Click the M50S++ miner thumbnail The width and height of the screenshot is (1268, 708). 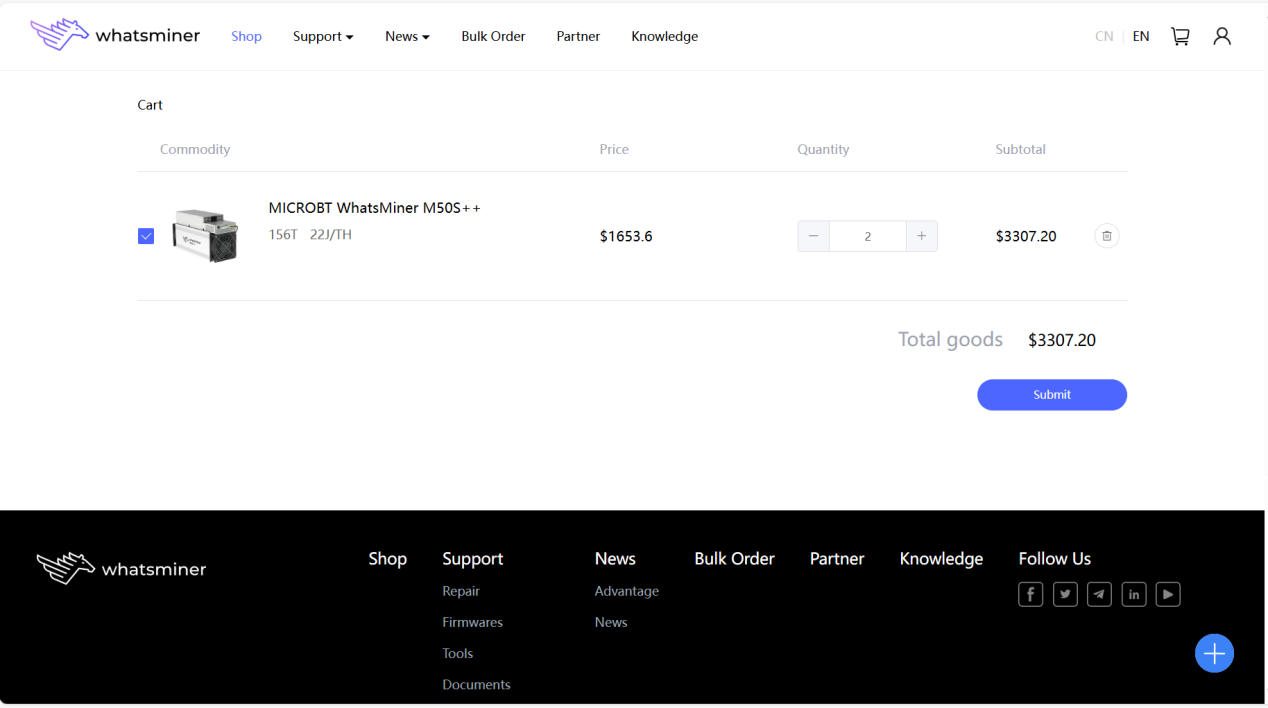205,236
